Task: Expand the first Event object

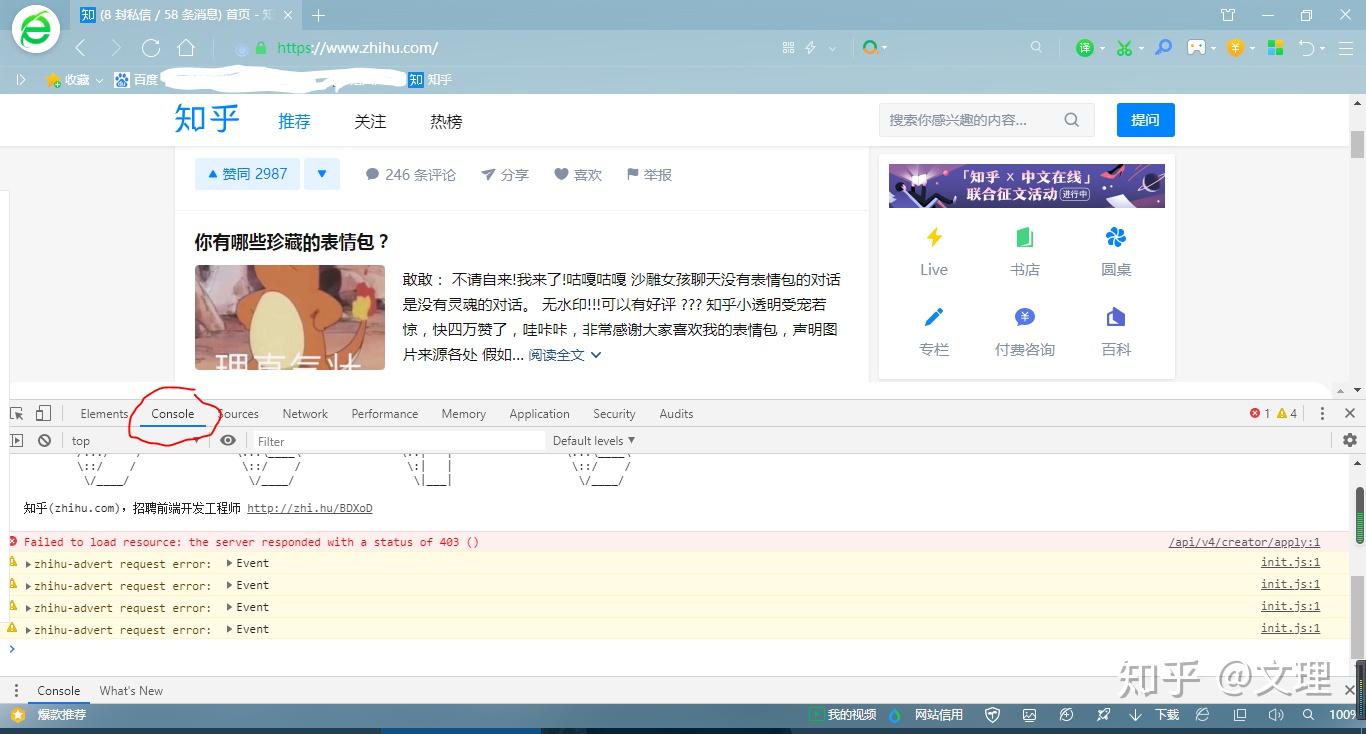Action: tap(230, 563)
